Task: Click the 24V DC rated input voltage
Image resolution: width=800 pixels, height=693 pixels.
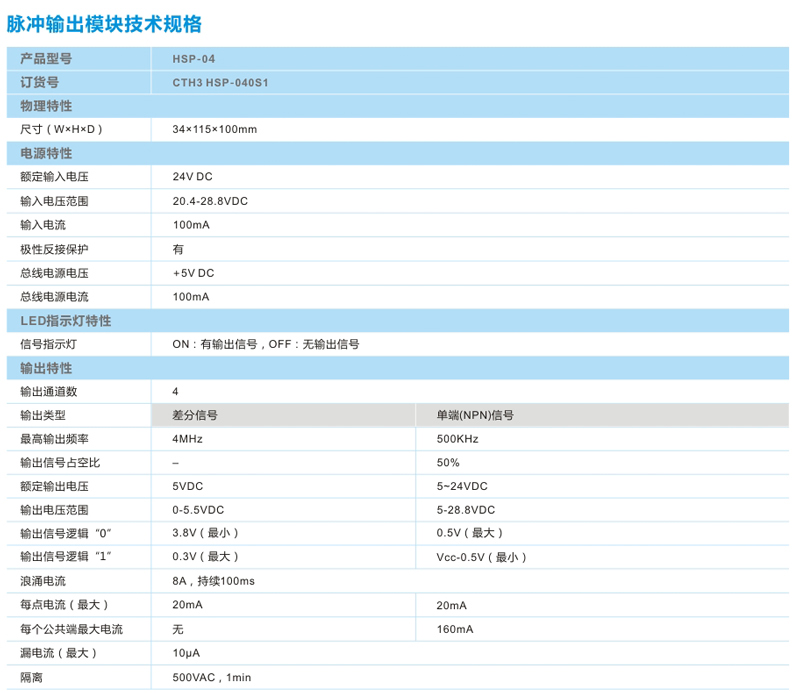Action: pos(192,177)
